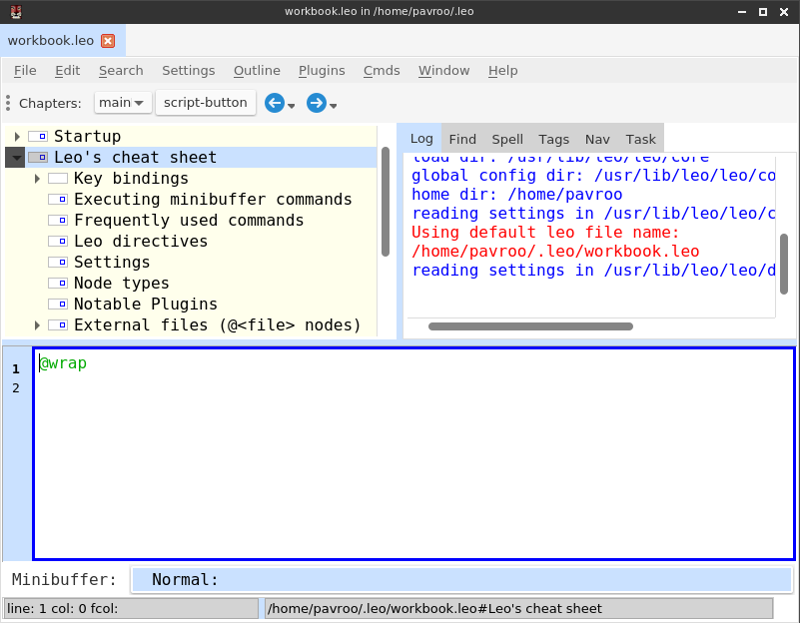Open the Edit menu

pos(67,70)
